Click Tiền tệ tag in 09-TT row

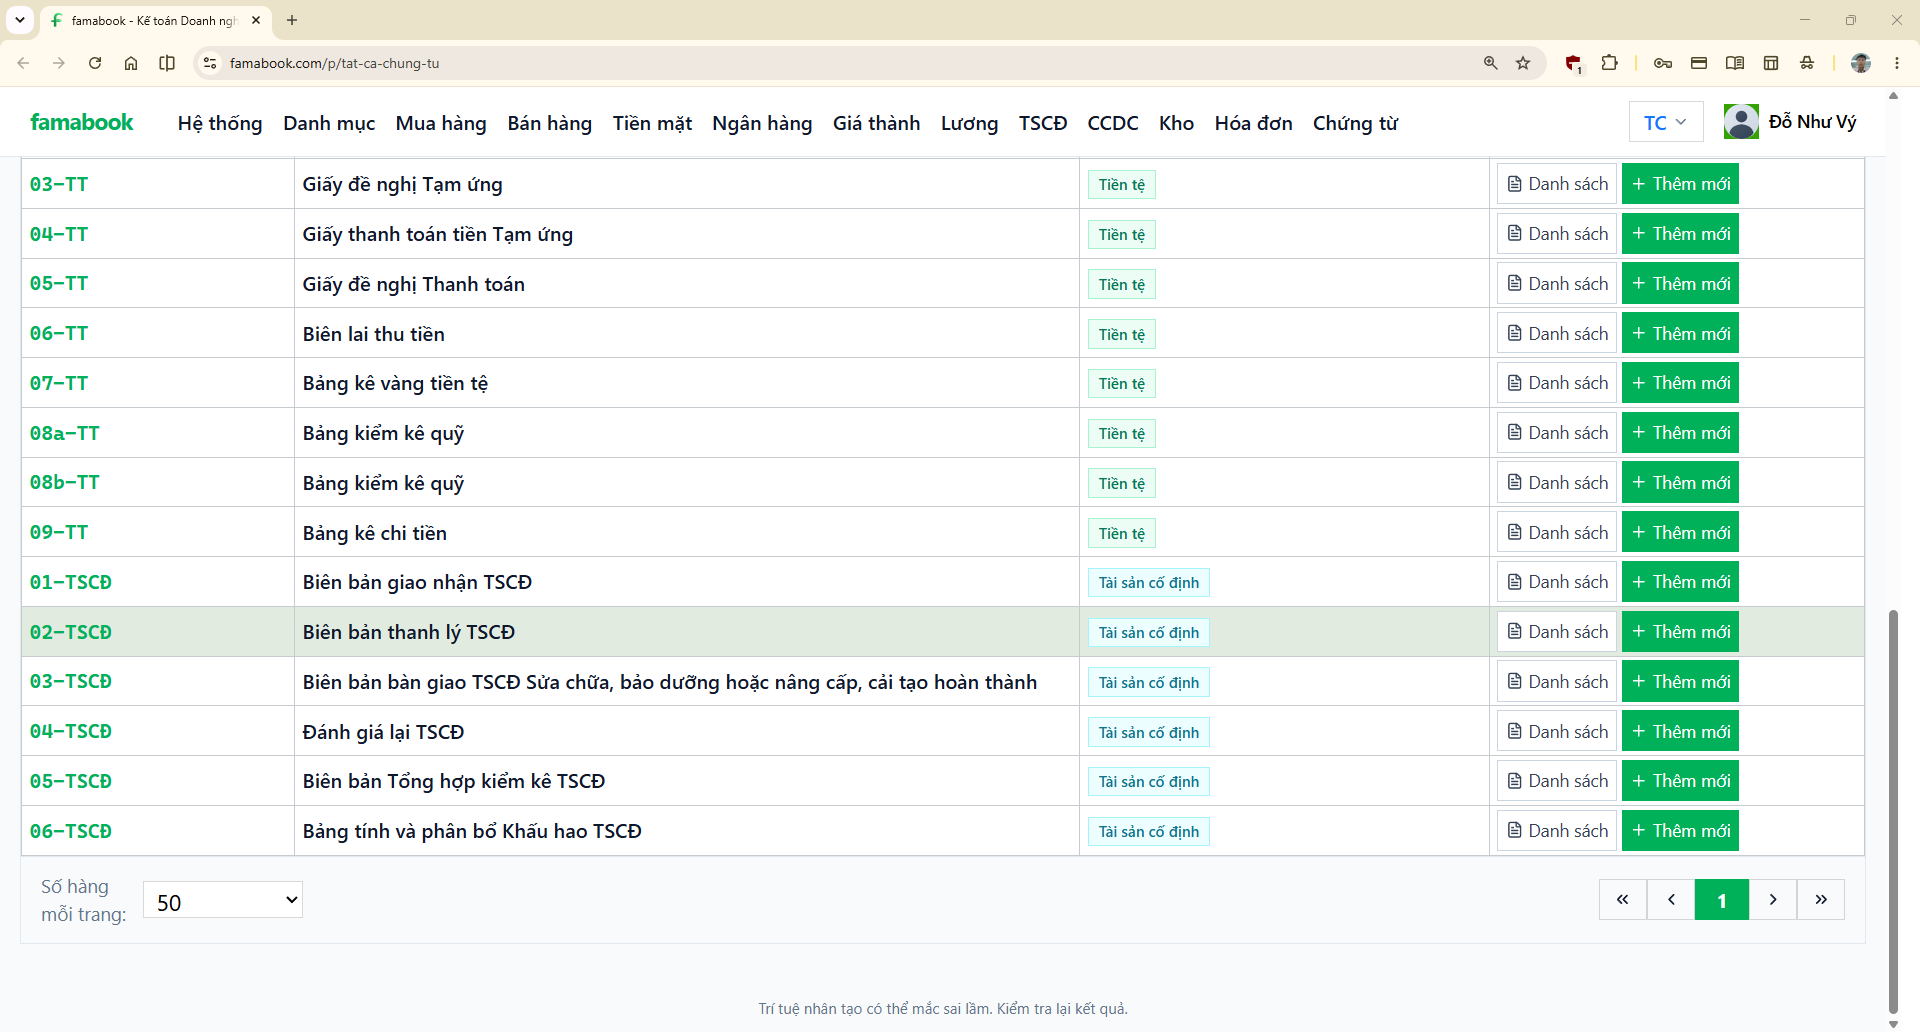coord(1121,533)
